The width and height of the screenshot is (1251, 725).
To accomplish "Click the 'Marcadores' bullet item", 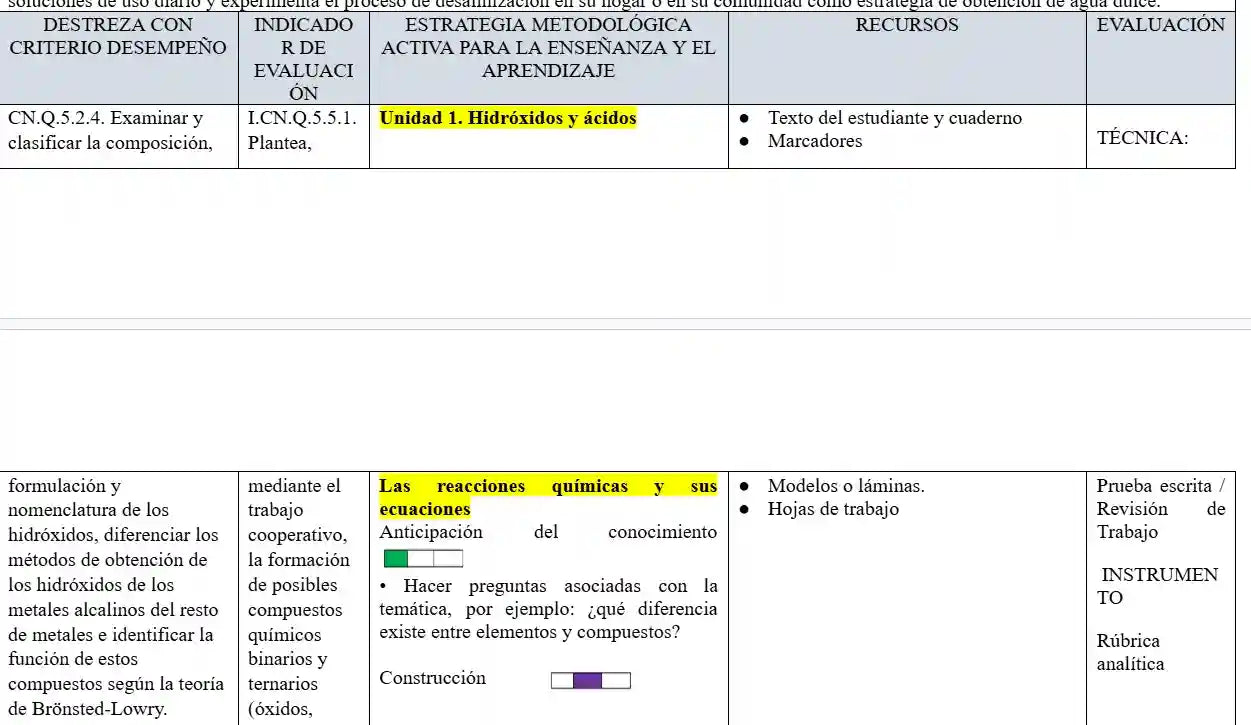I will pyautogui.click(x=814, y=141).
